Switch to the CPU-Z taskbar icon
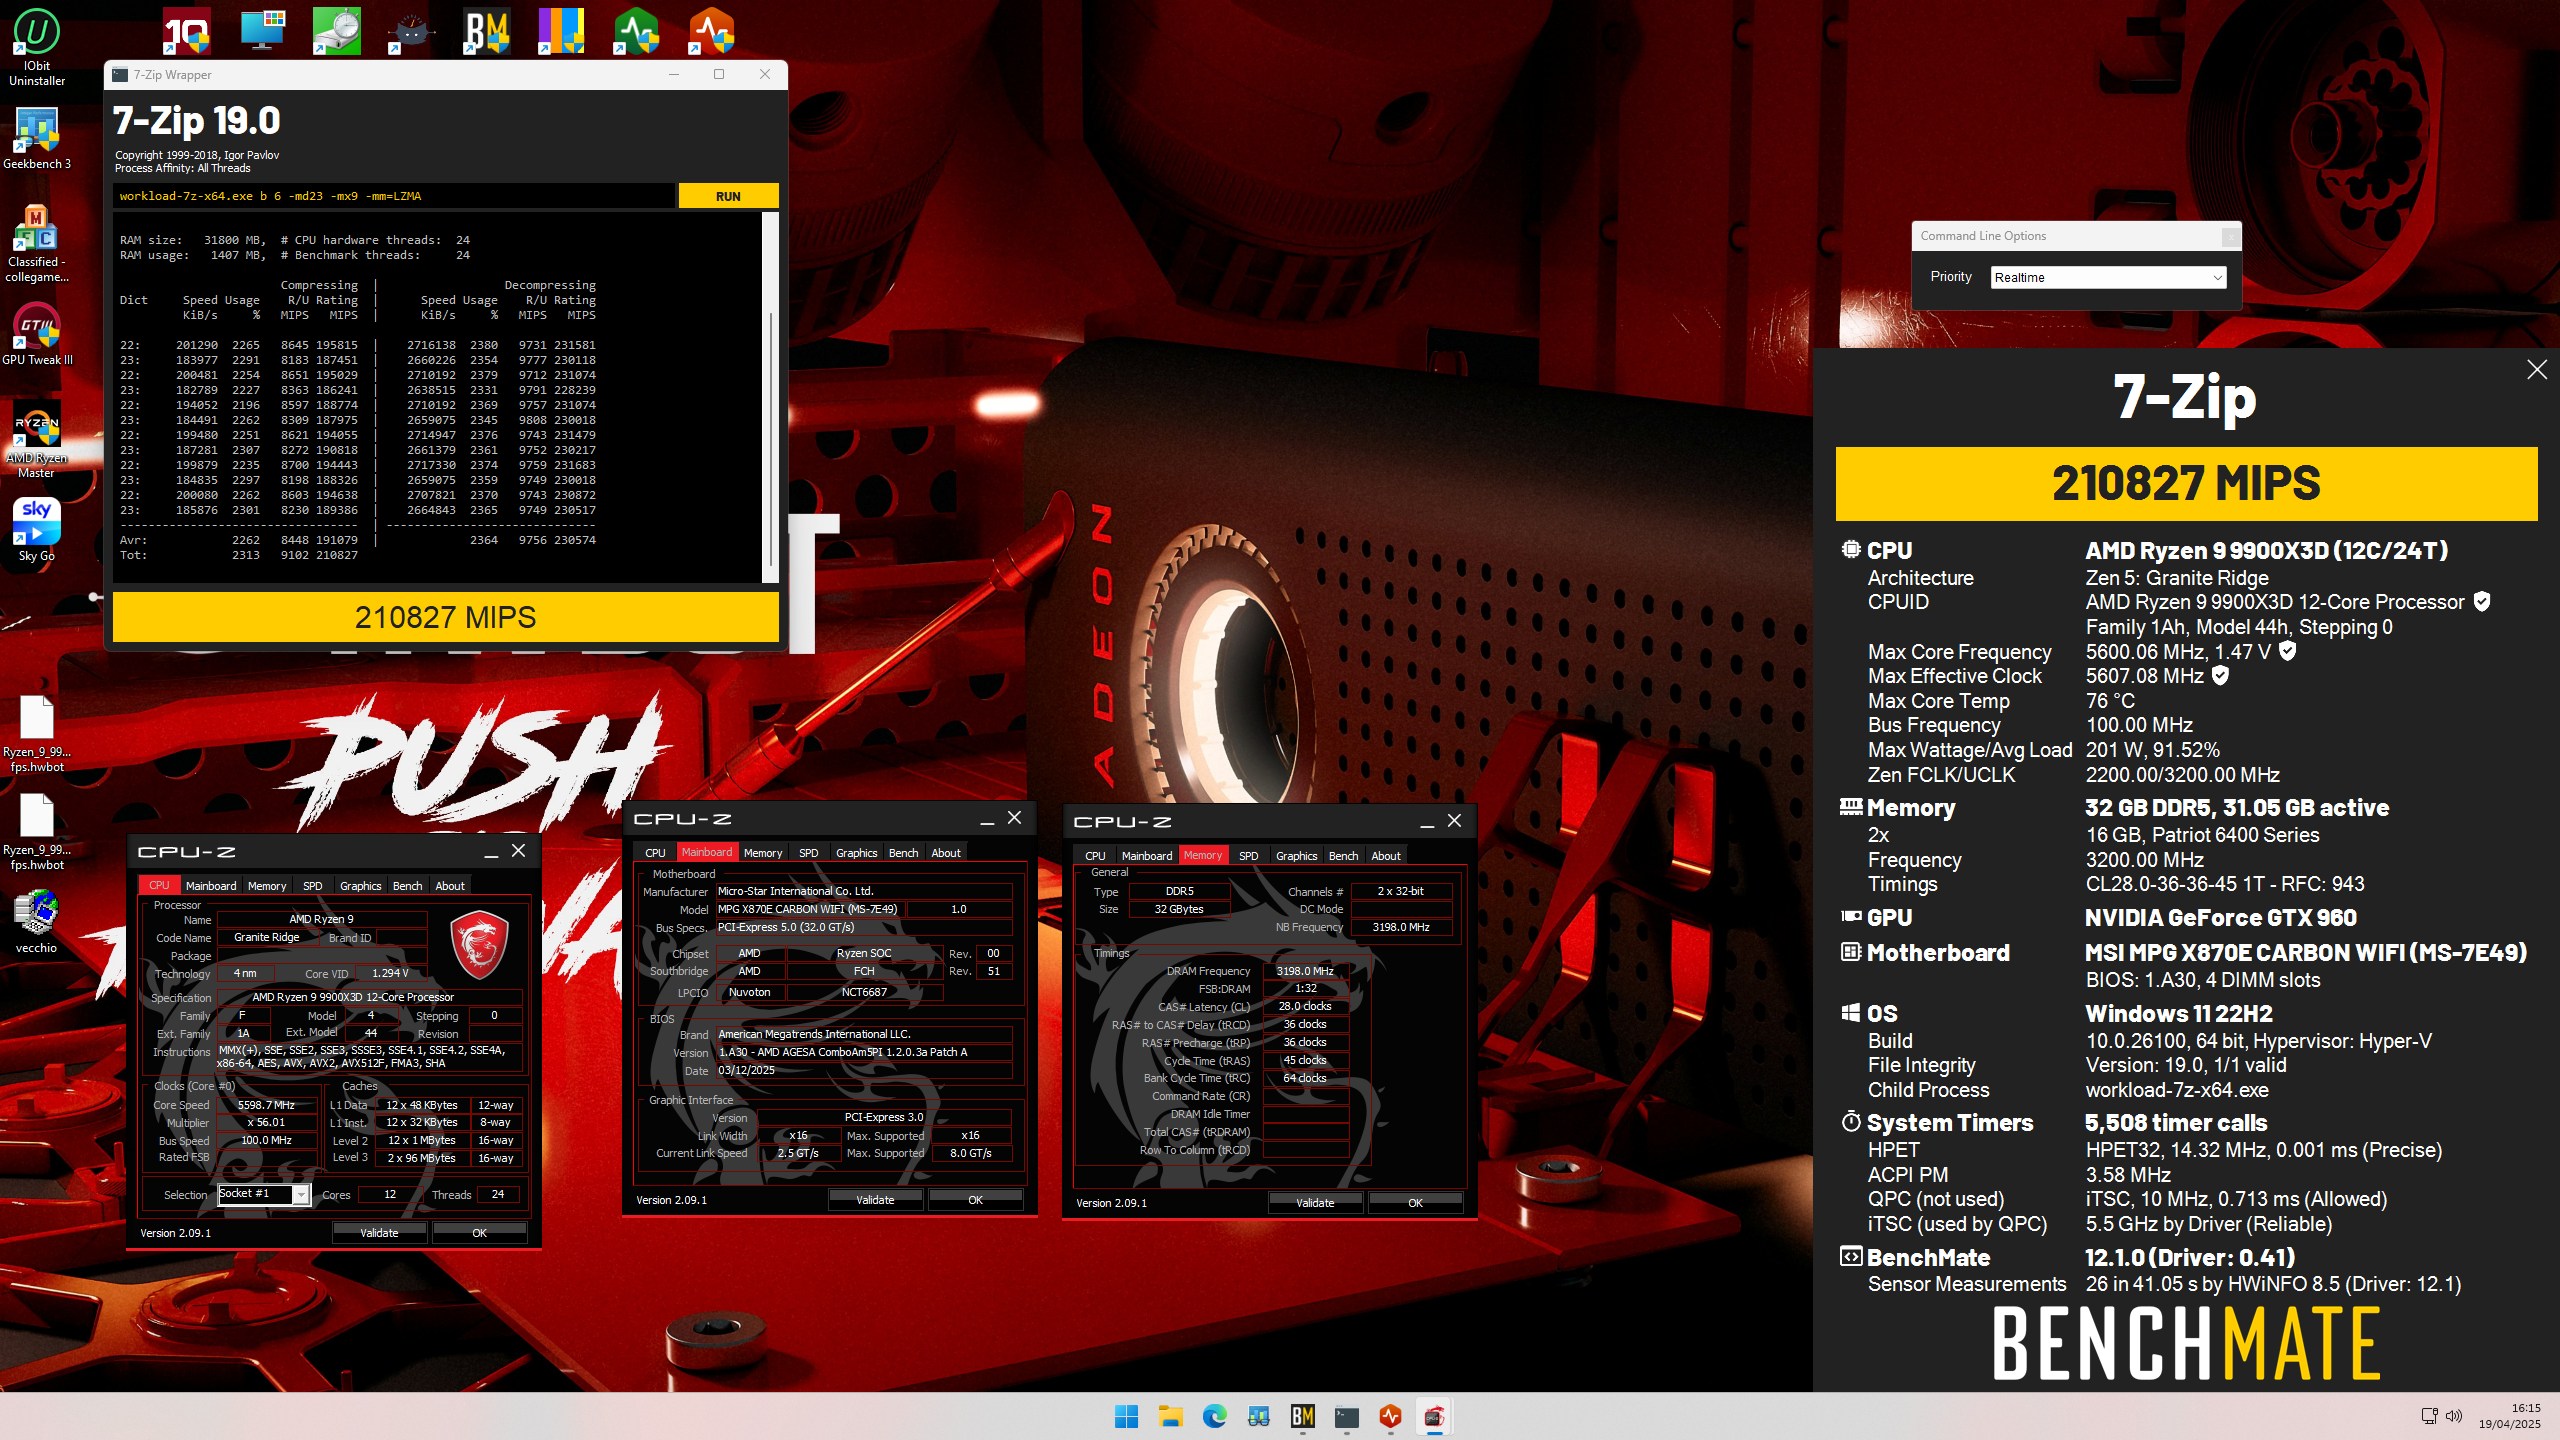2560x1440 pixels. pos(1434,1416)
